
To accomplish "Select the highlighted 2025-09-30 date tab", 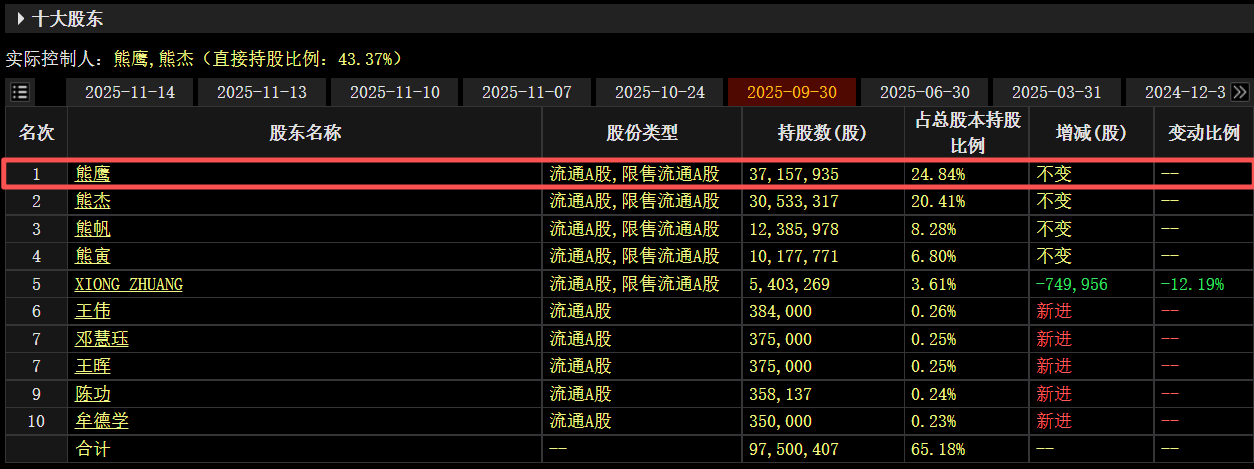I will click(792, 92).
